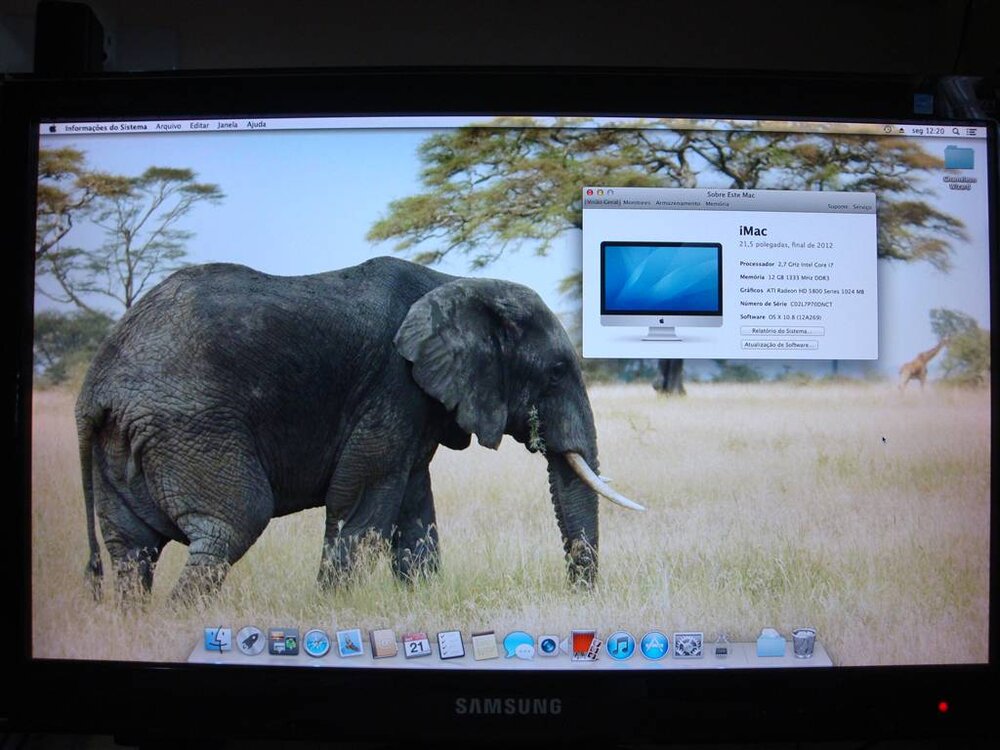The image size is (1000, 750).
Task: Open the Calendar app in dock
Action: 417,644
